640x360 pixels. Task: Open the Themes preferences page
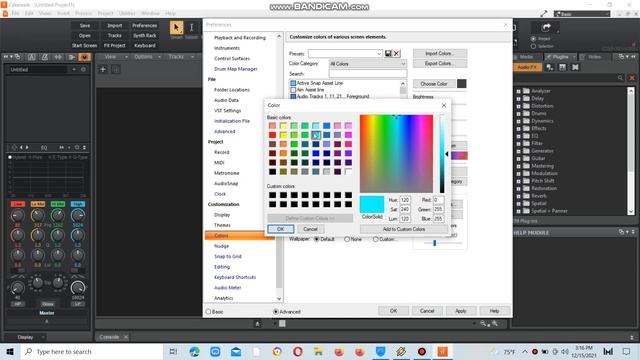(x=222, y=225)
